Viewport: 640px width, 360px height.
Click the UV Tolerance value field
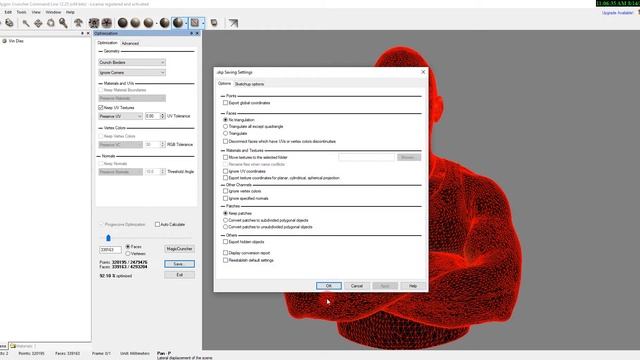(153, 116)
